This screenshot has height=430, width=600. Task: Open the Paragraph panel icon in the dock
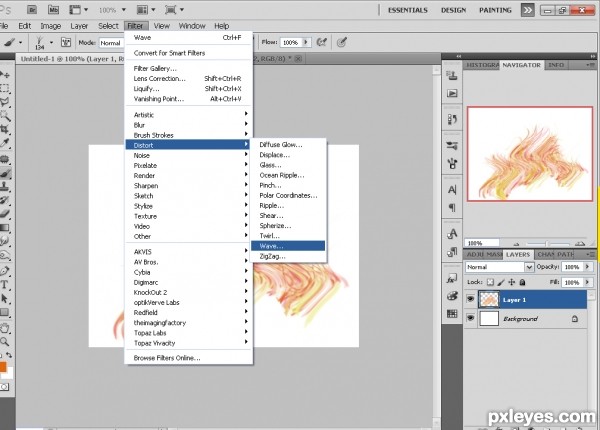452,208
